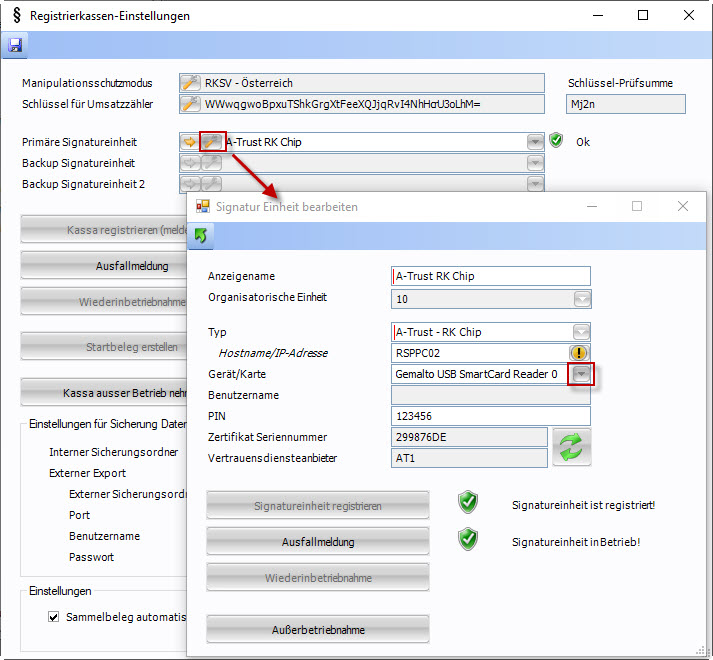Open the Gerät/Karte dropdown list
713x660 pixels.
click(581, 374)
